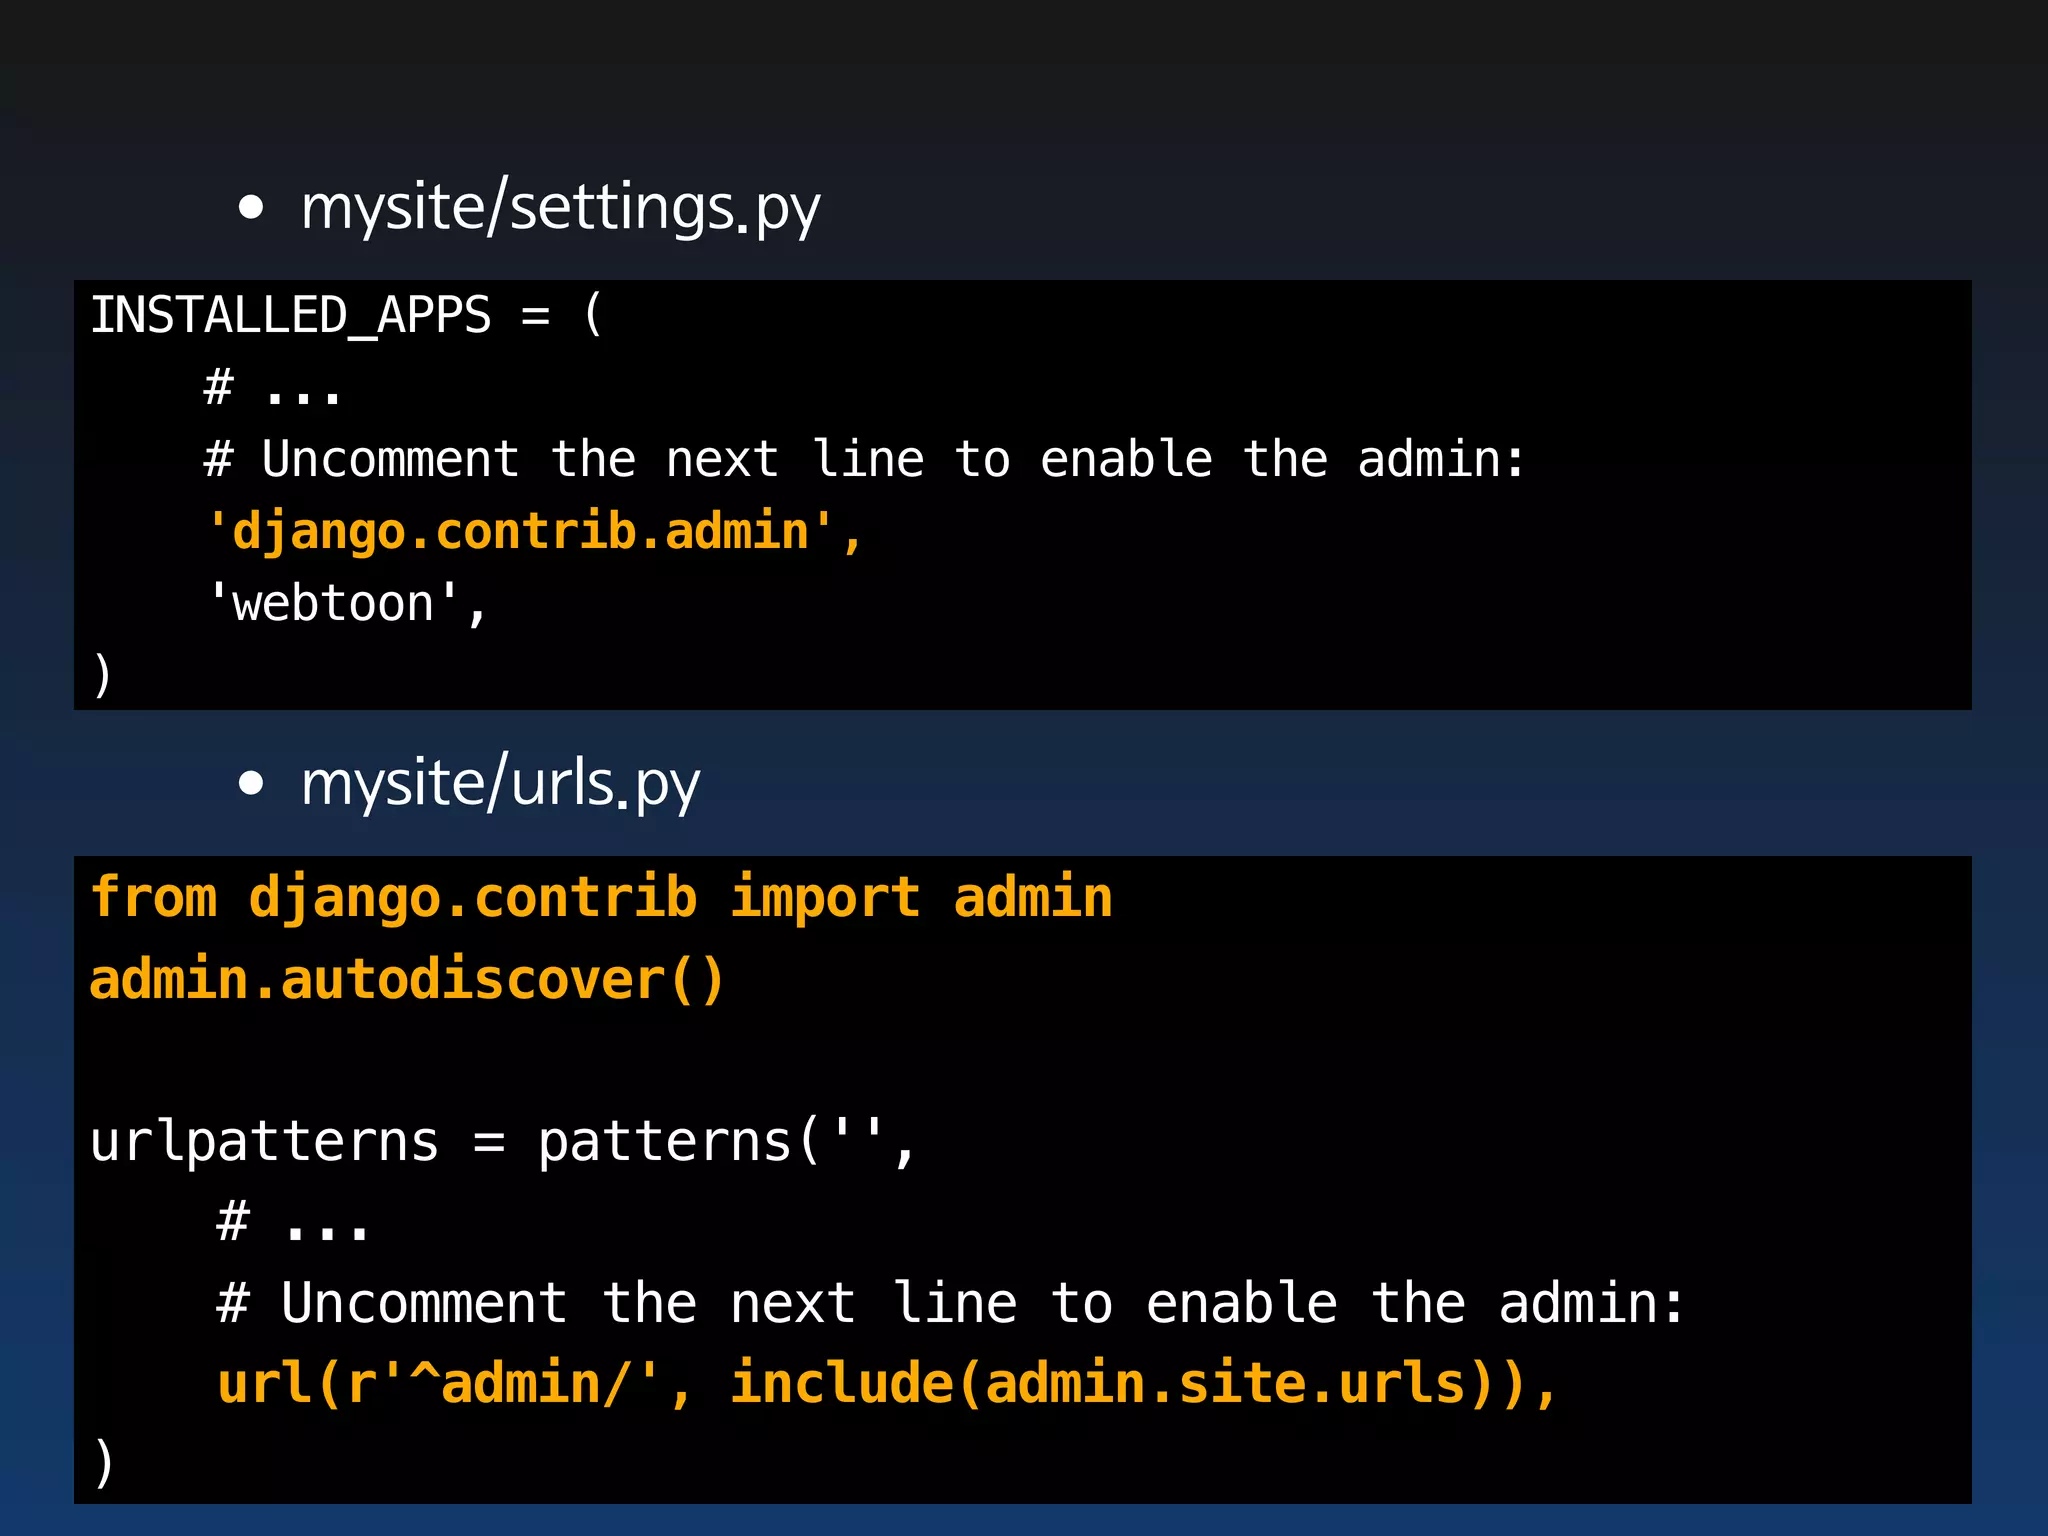2048x1536 pixels.
Task: Click the urls.py comment 'Uncomment the next line'
Action: 951,1303
